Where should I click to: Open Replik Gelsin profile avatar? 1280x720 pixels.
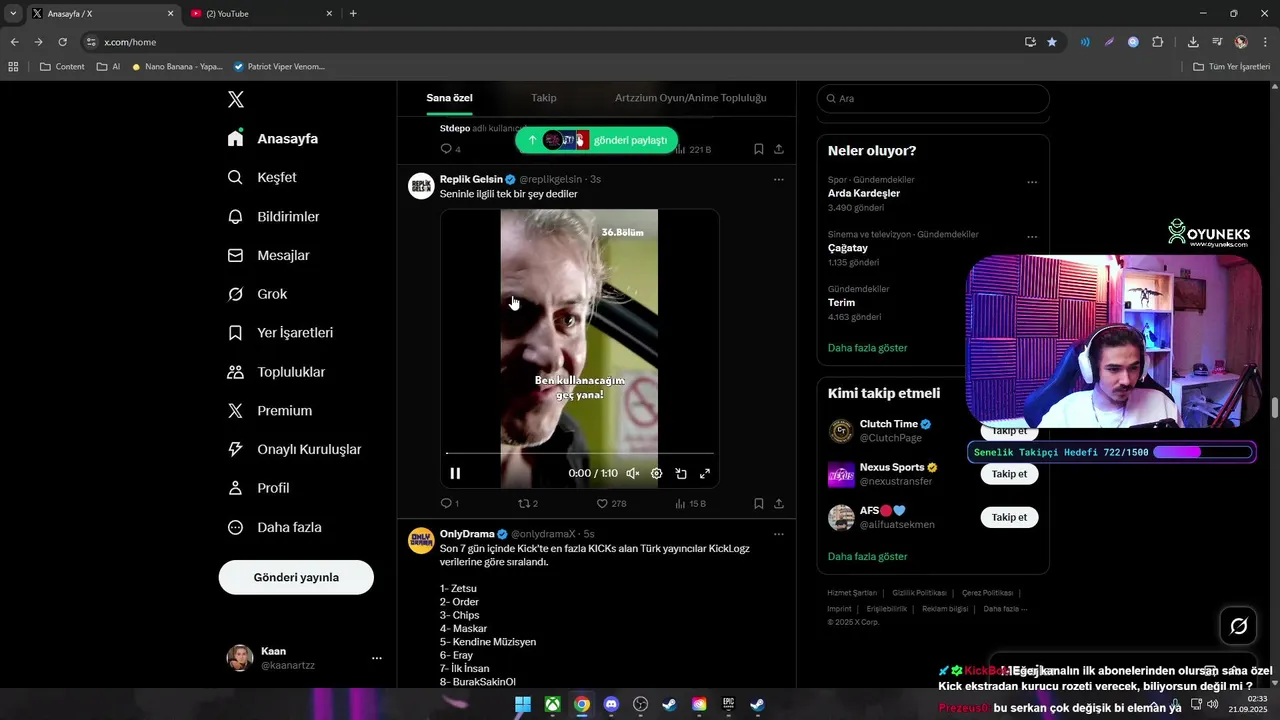[x=421, y=186]
